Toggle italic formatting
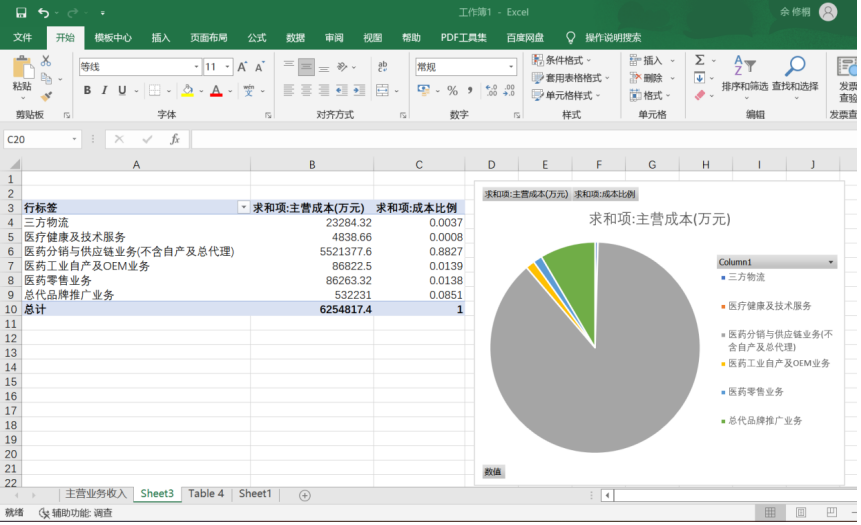Viewport: 861px width, 525px height. tap(104, 91)
